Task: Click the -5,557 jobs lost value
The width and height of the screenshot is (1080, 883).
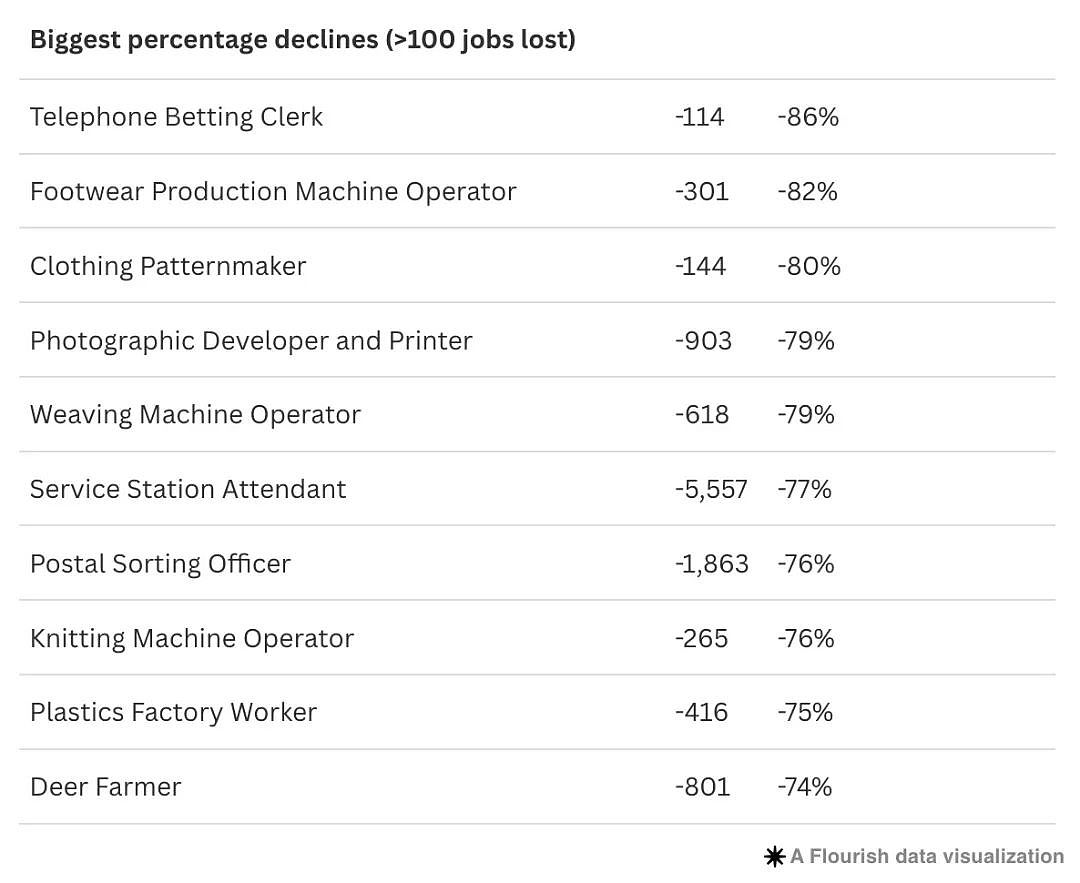Action: 711,490
